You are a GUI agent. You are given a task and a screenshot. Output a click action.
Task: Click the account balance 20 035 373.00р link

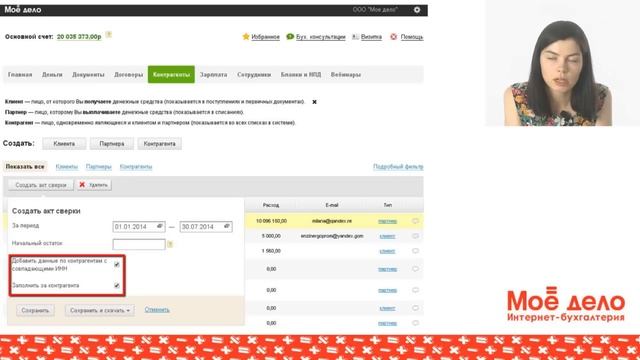(79, 37)
